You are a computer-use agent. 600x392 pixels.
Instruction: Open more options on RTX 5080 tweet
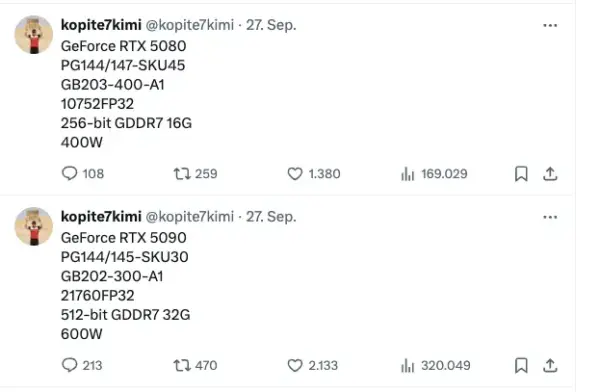point(550,25)
